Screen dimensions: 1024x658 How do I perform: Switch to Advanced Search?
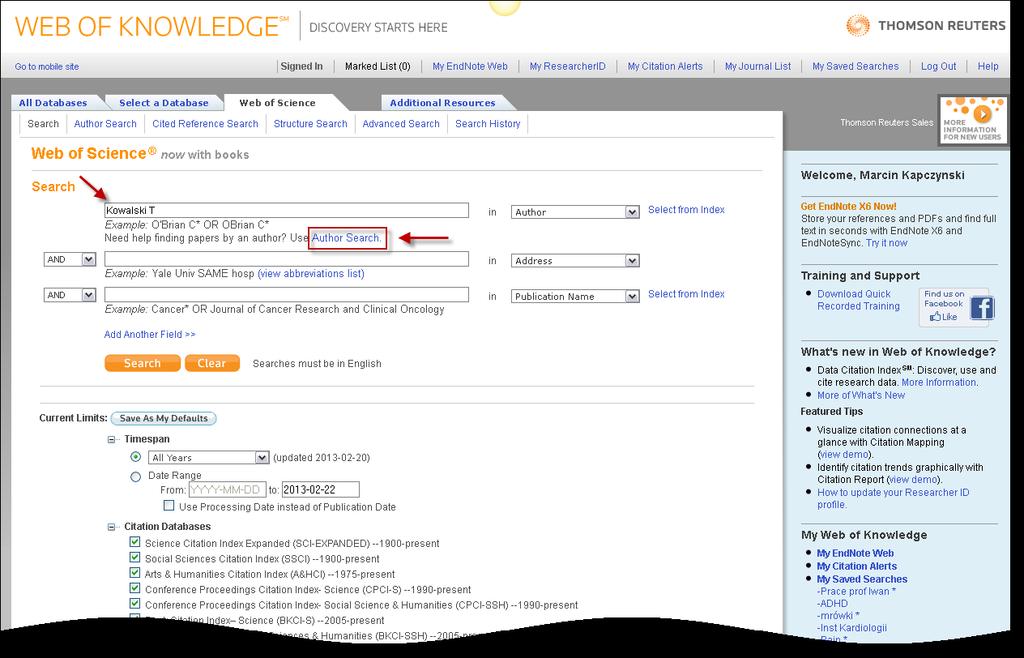click(x=401, y=123)
